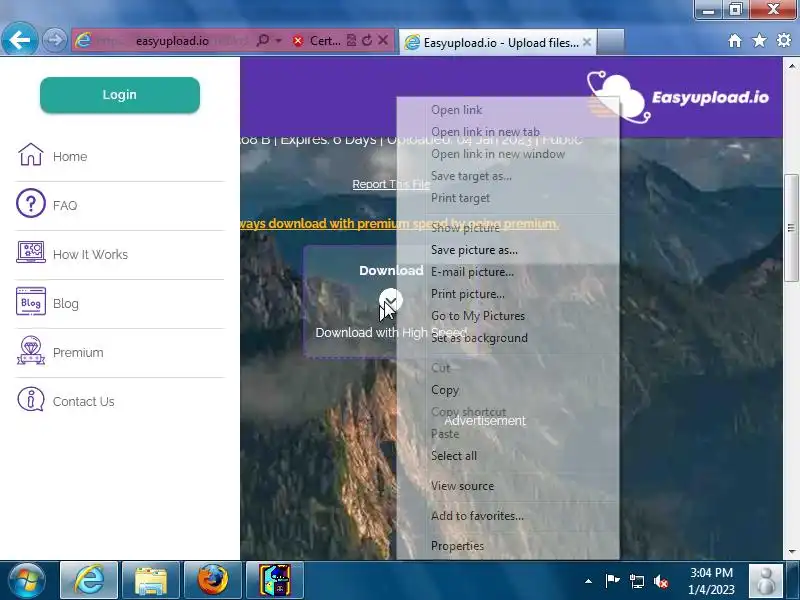Go back with the browser back arrow
This screenshot has height=600, width=800.
pyautogui.click(x=19, y=40)
